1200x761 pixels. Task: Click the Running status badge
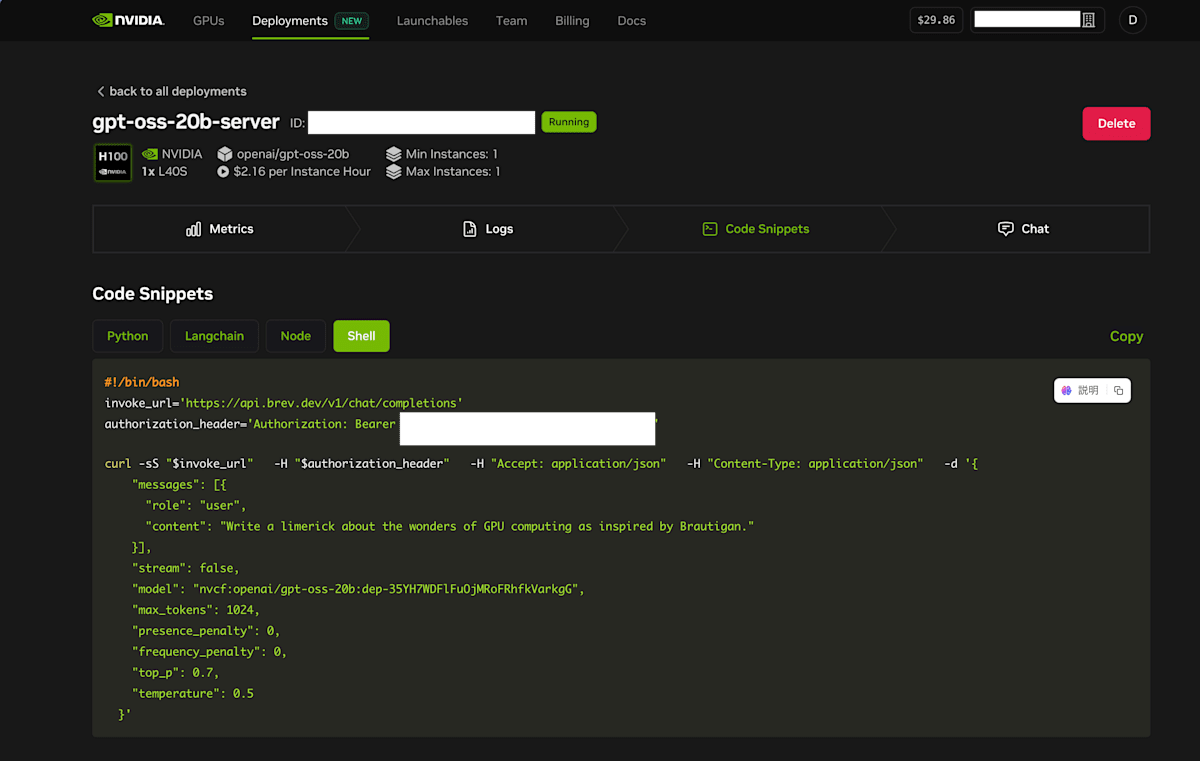[x=569, y=122]
